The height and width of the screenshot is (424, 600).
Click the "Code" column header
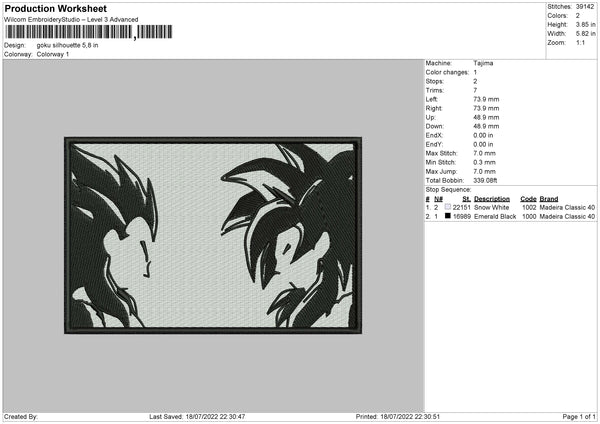528,199
